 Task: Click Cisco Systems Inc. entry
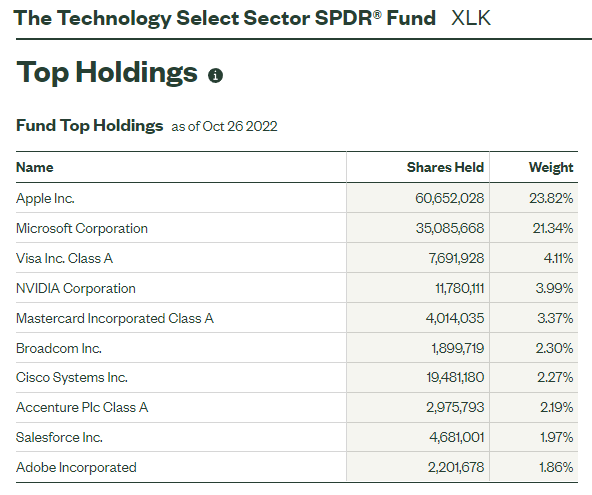click(x=72, y=378)
